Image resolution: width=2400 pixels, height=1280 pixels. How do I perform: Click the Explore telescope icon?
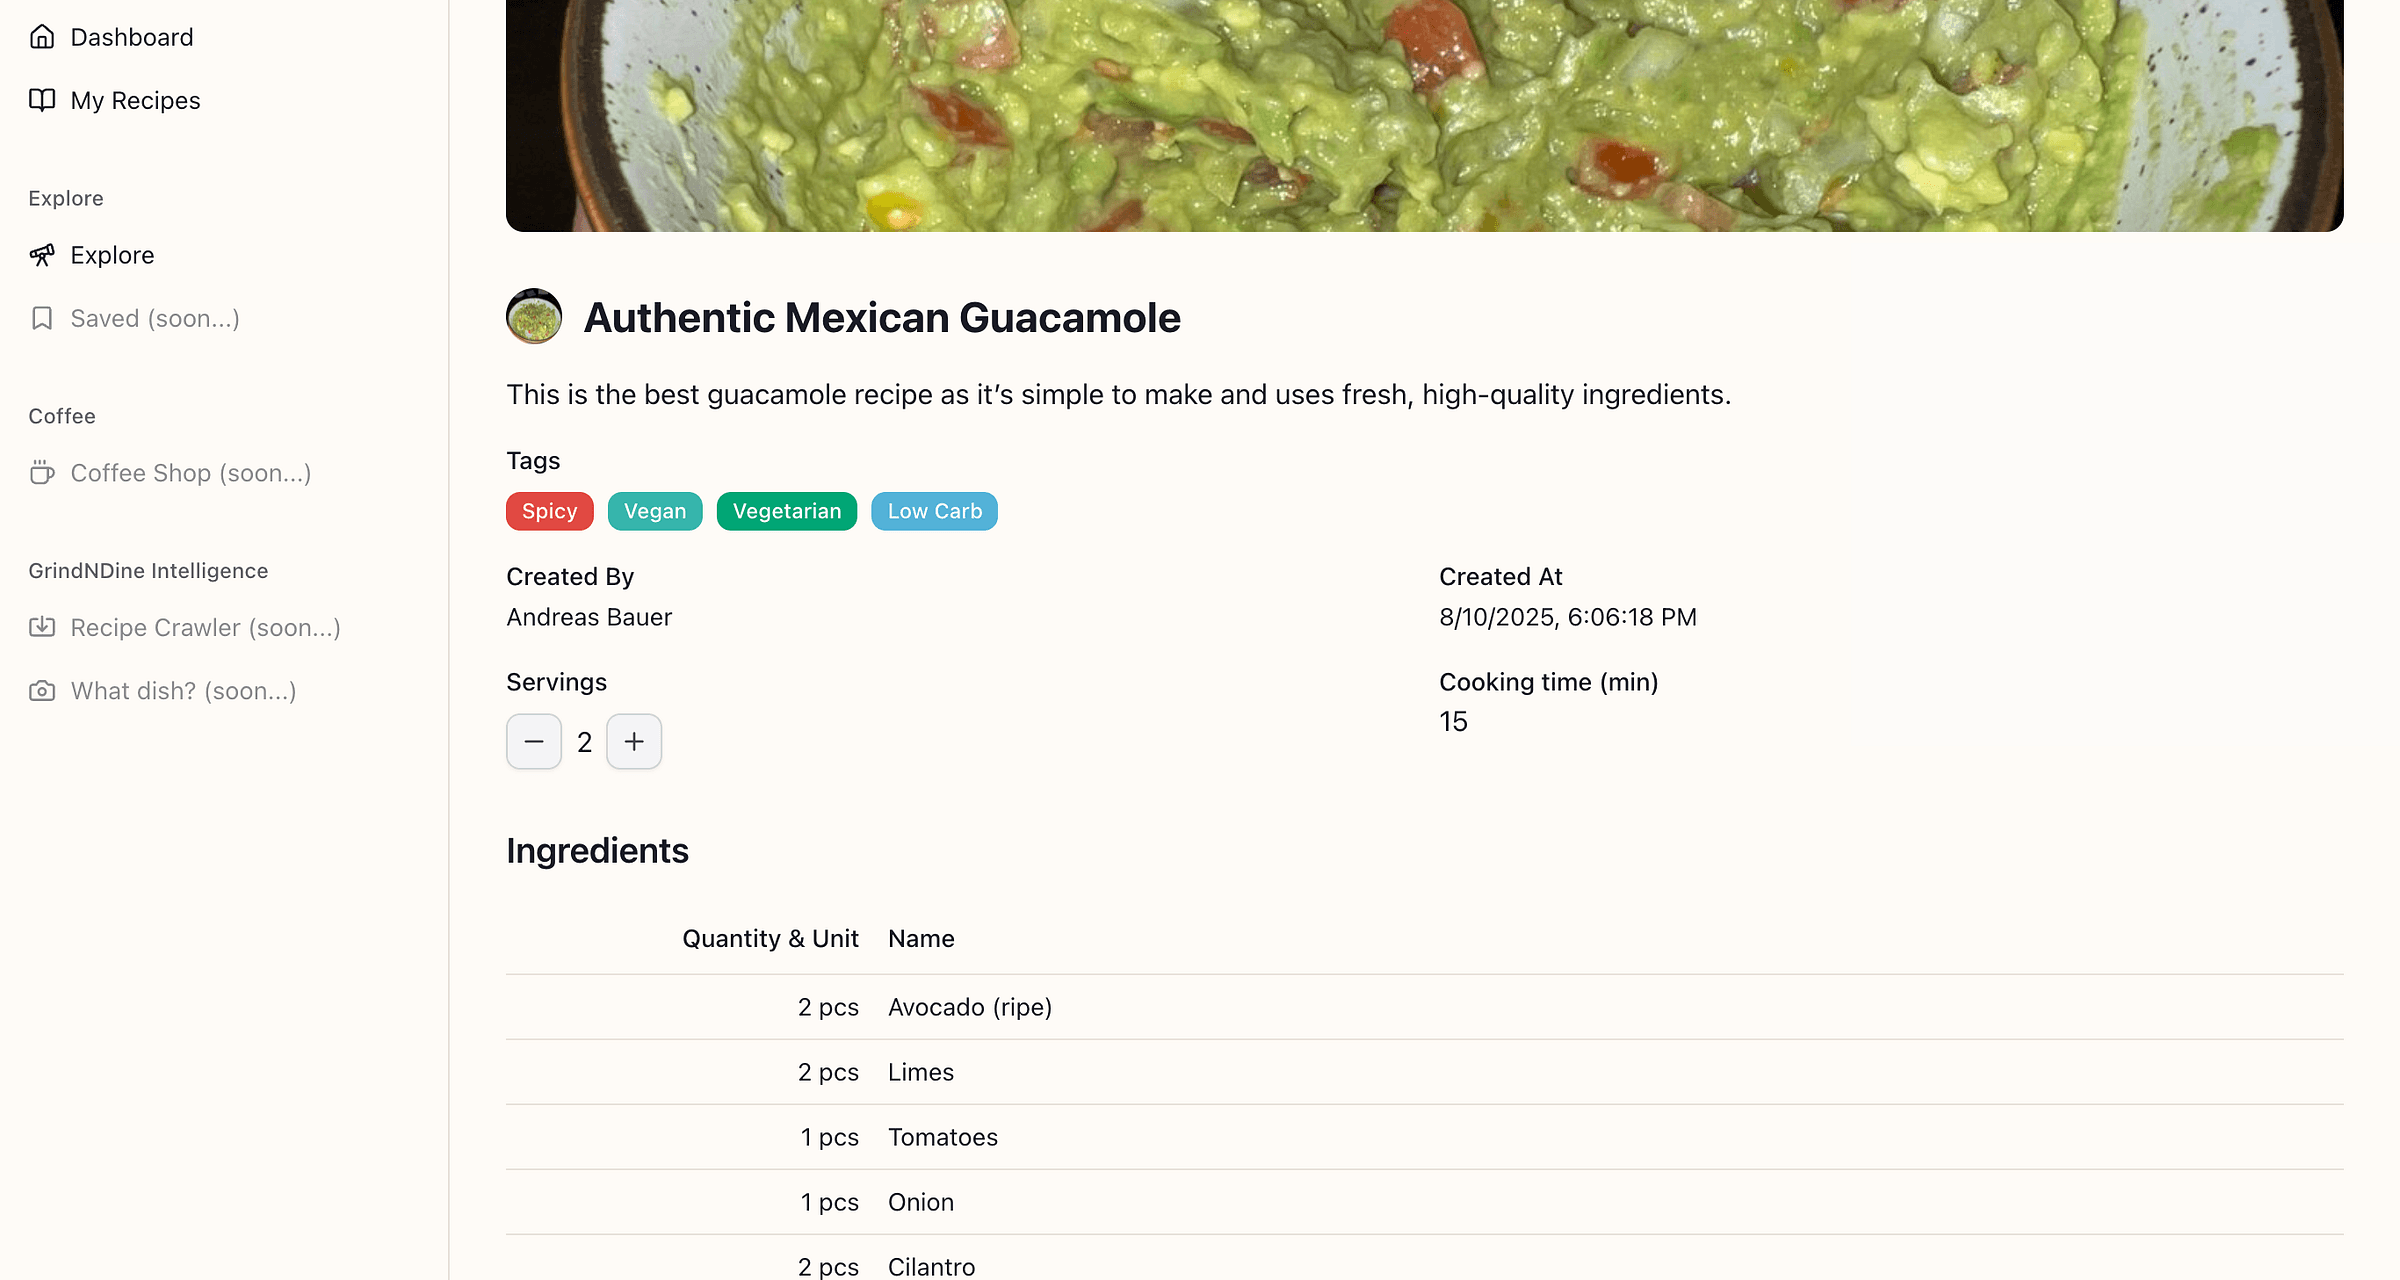[42, 255]
